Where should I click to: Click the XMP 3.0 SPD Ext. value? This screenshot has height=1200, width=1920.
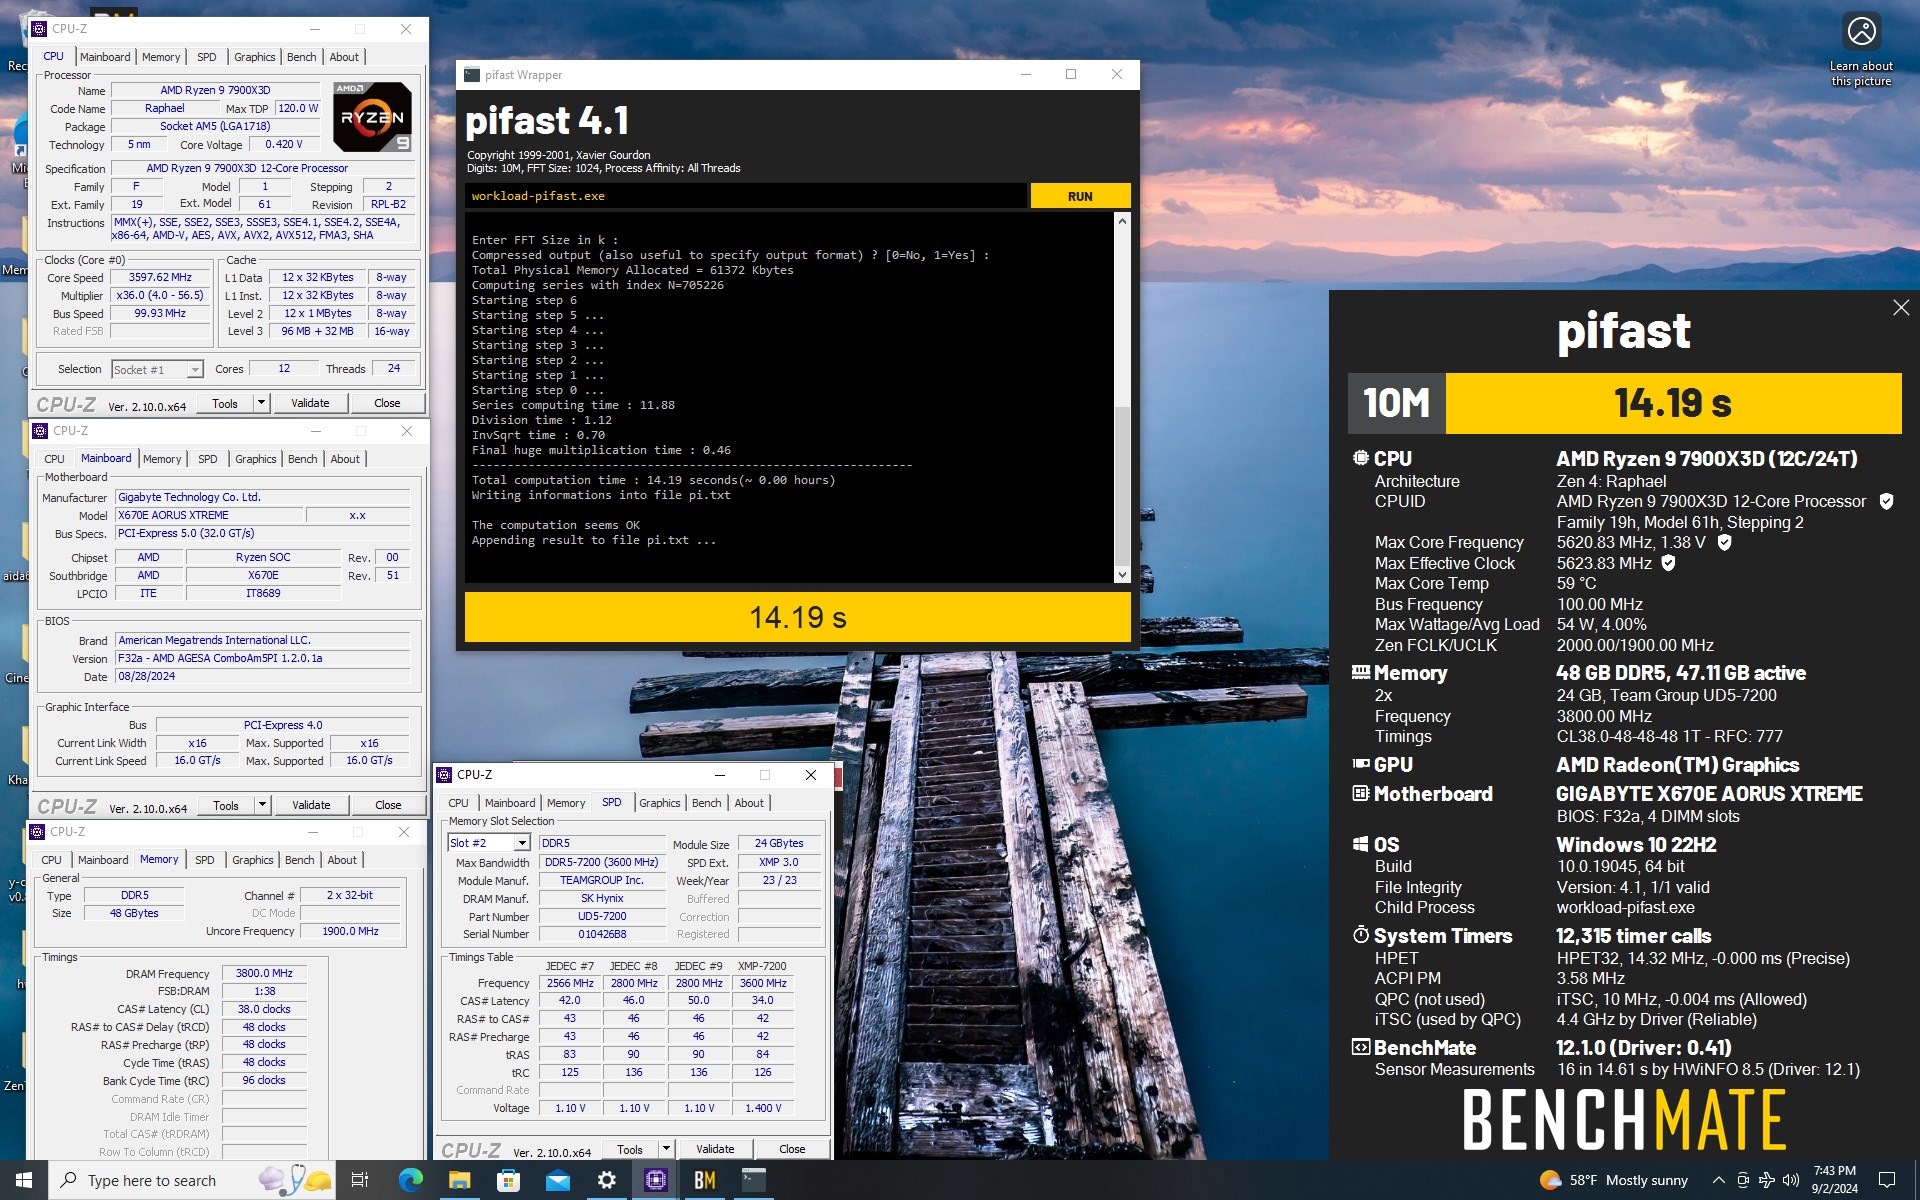click(778, 862)
